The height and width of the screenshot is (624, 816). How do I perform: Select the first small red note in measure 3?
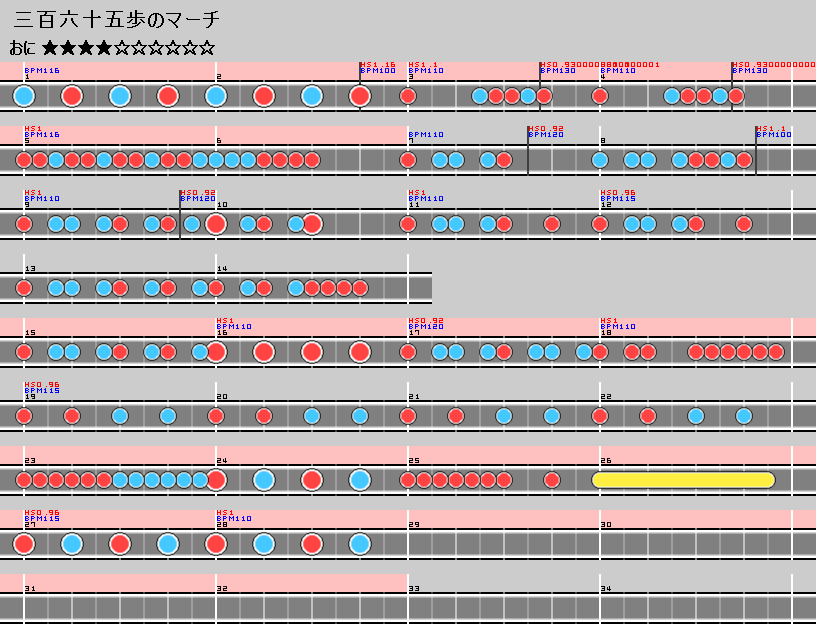pyautogui.click(x=408, y=96)
